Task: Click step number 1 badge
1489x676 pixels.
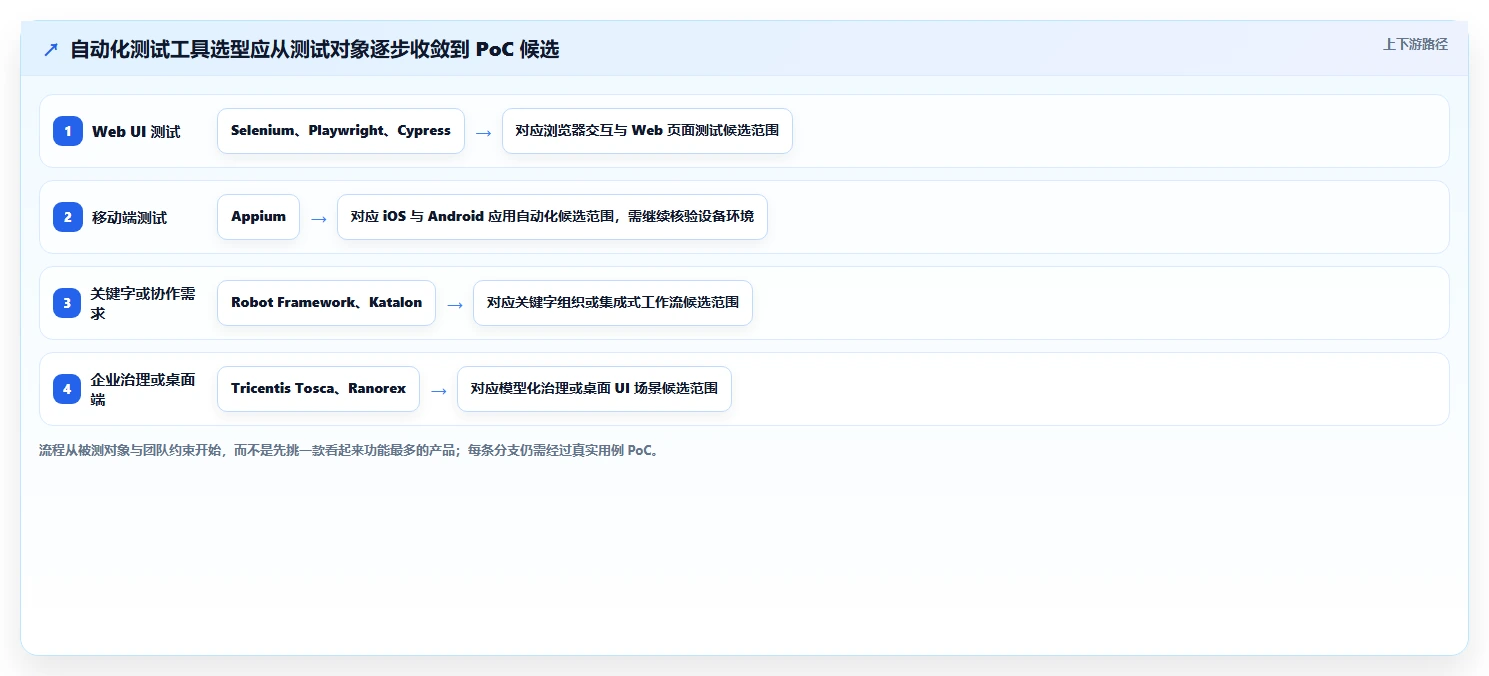Action: pos(68,131)
